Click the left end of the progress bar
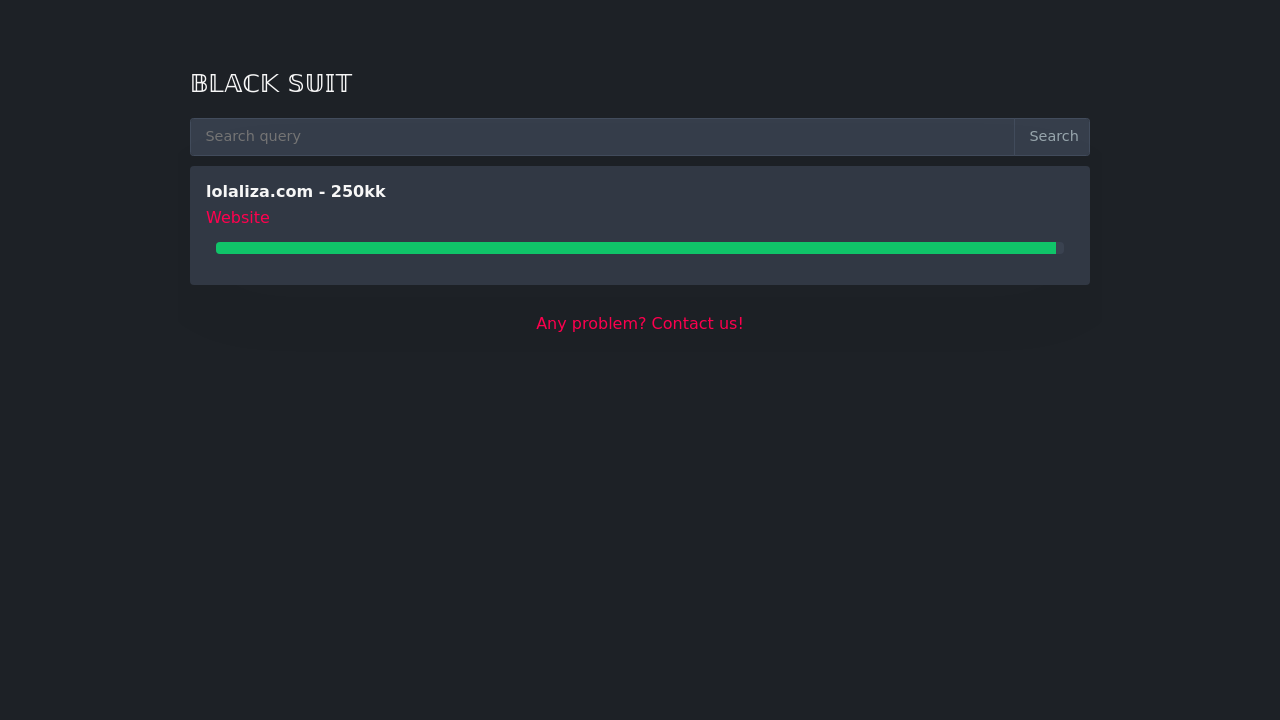The image size is (1280, 720). pos(222,248)
